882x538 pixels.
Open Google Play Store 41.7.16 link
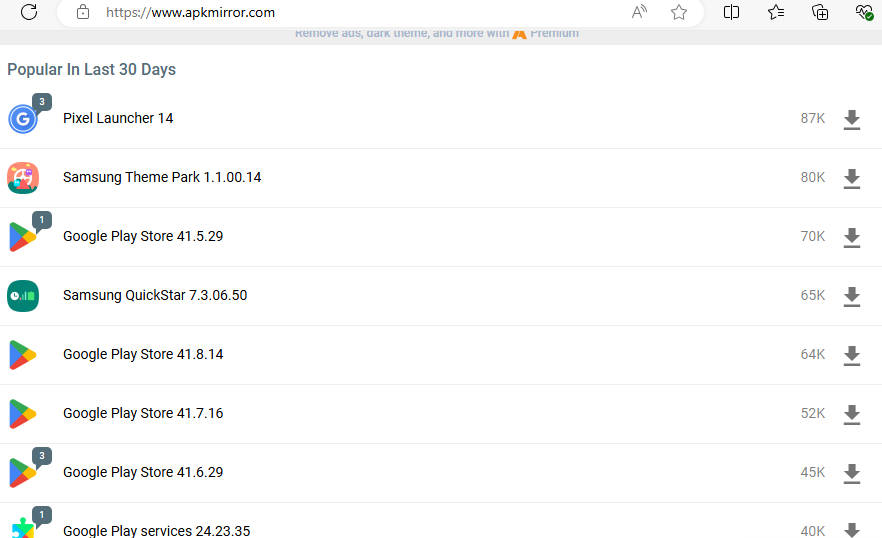(143, 414)
